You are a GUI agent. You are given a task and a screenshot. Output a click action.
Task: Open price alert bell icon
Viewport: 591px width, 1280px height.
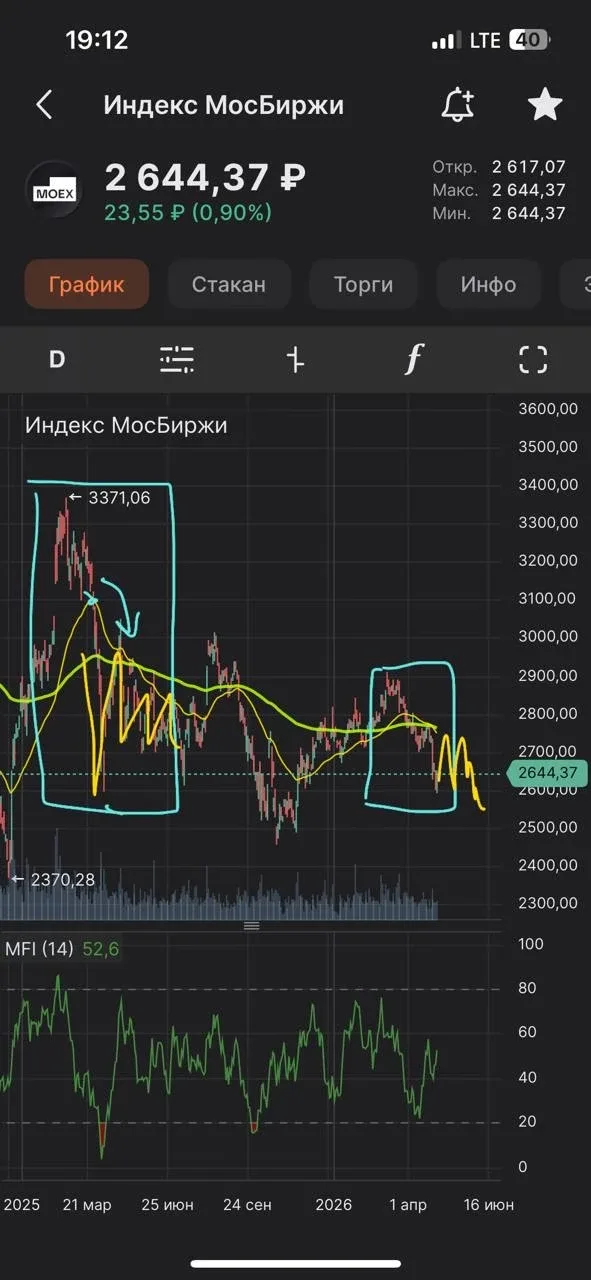458,105
